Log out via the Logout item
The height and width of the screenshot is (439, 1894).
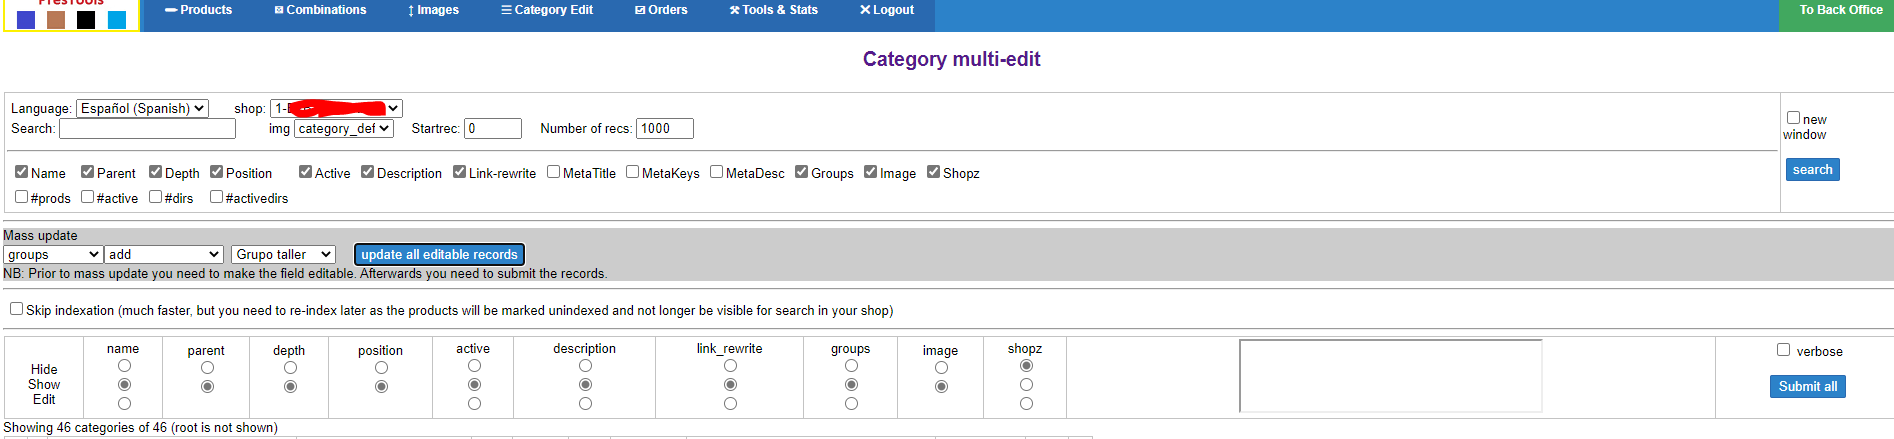click(886, 10)
